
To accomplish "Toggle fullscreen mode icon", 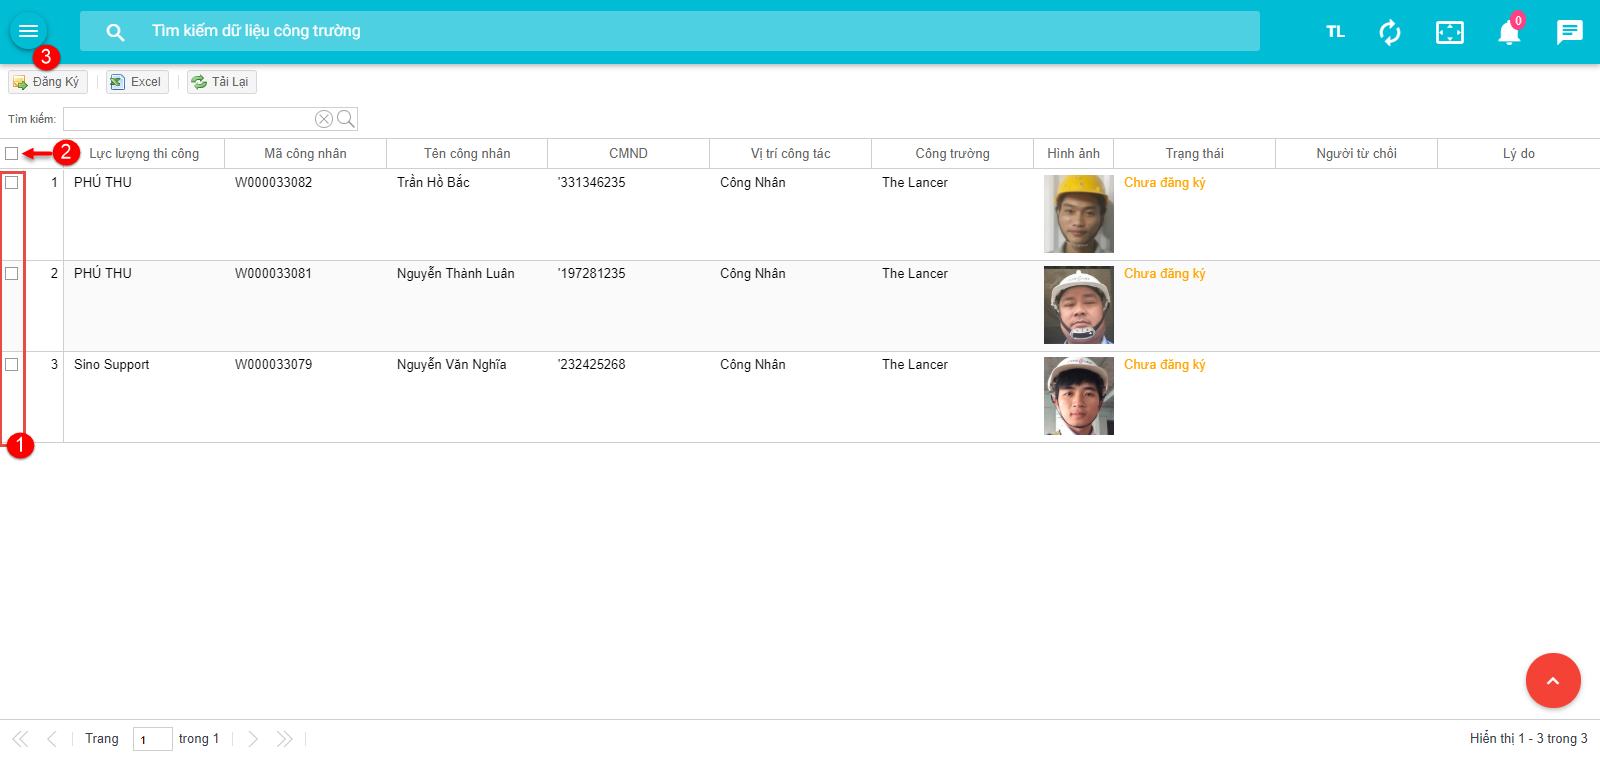I will tap(1449, 32).
